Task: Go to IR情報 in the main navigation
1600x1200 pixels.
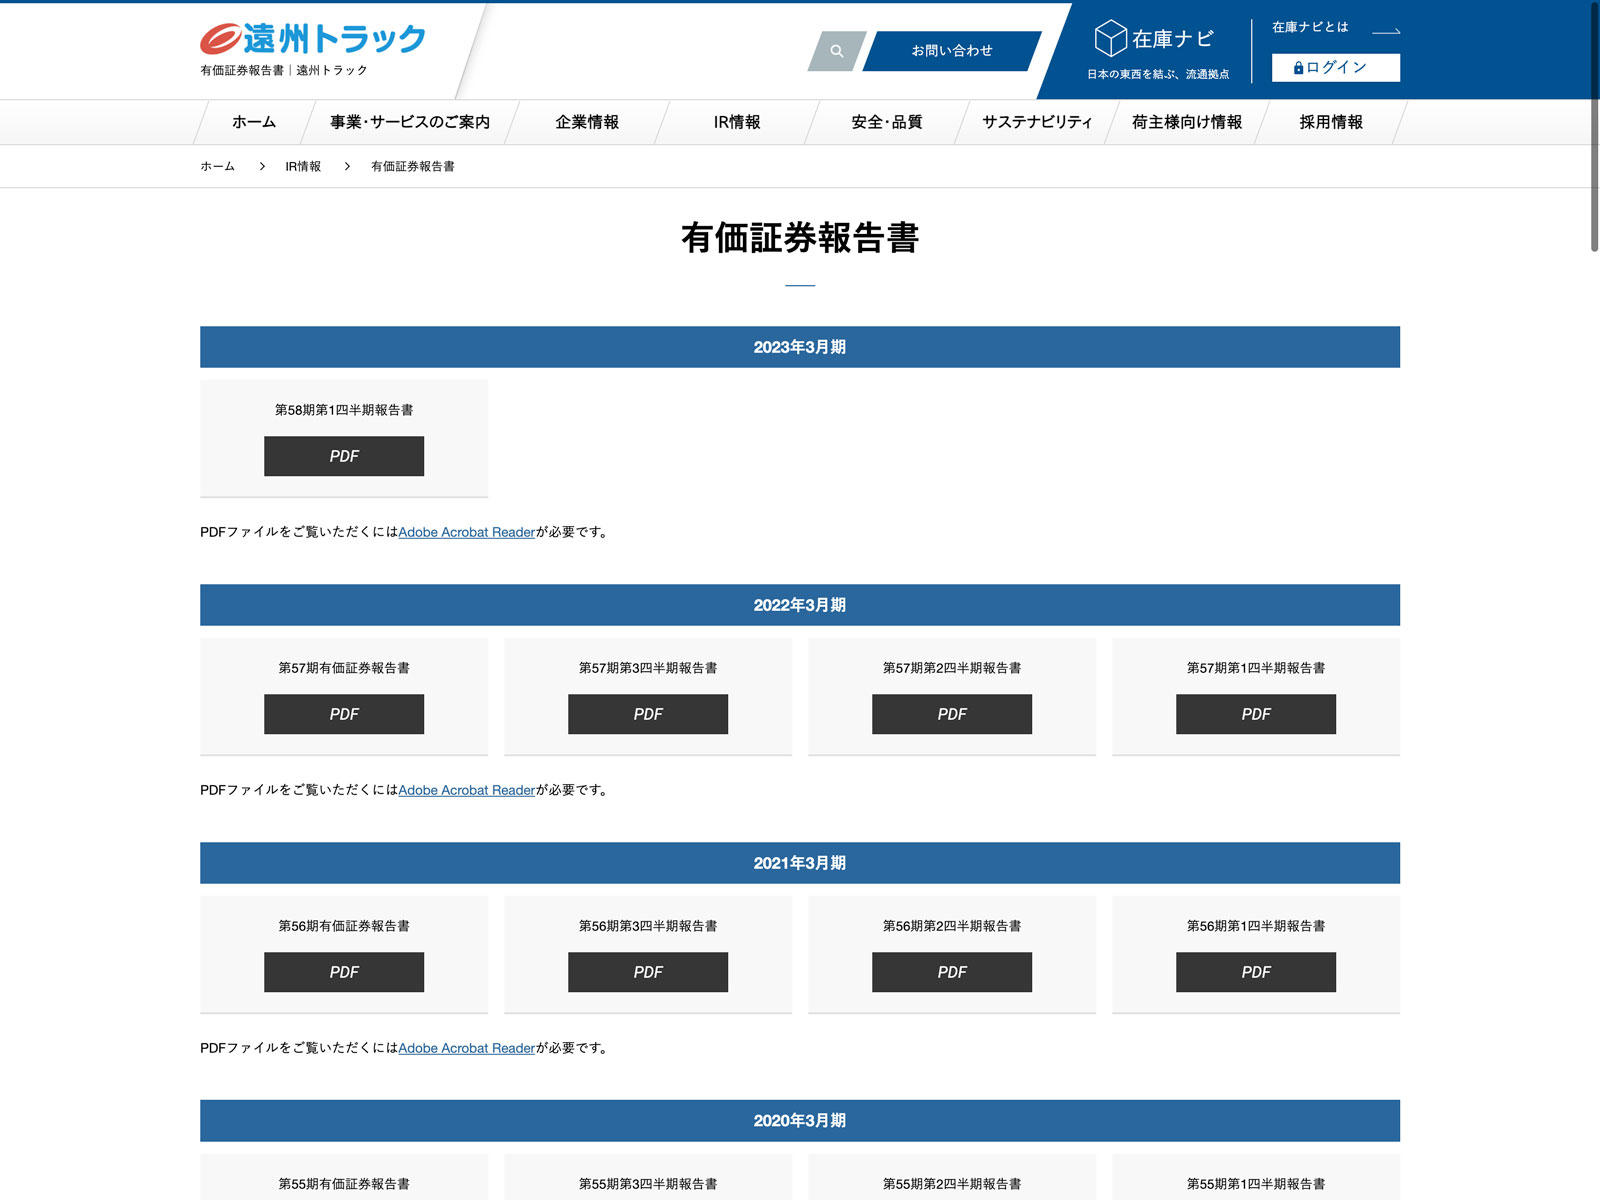Action: click(x=737, y=122)
